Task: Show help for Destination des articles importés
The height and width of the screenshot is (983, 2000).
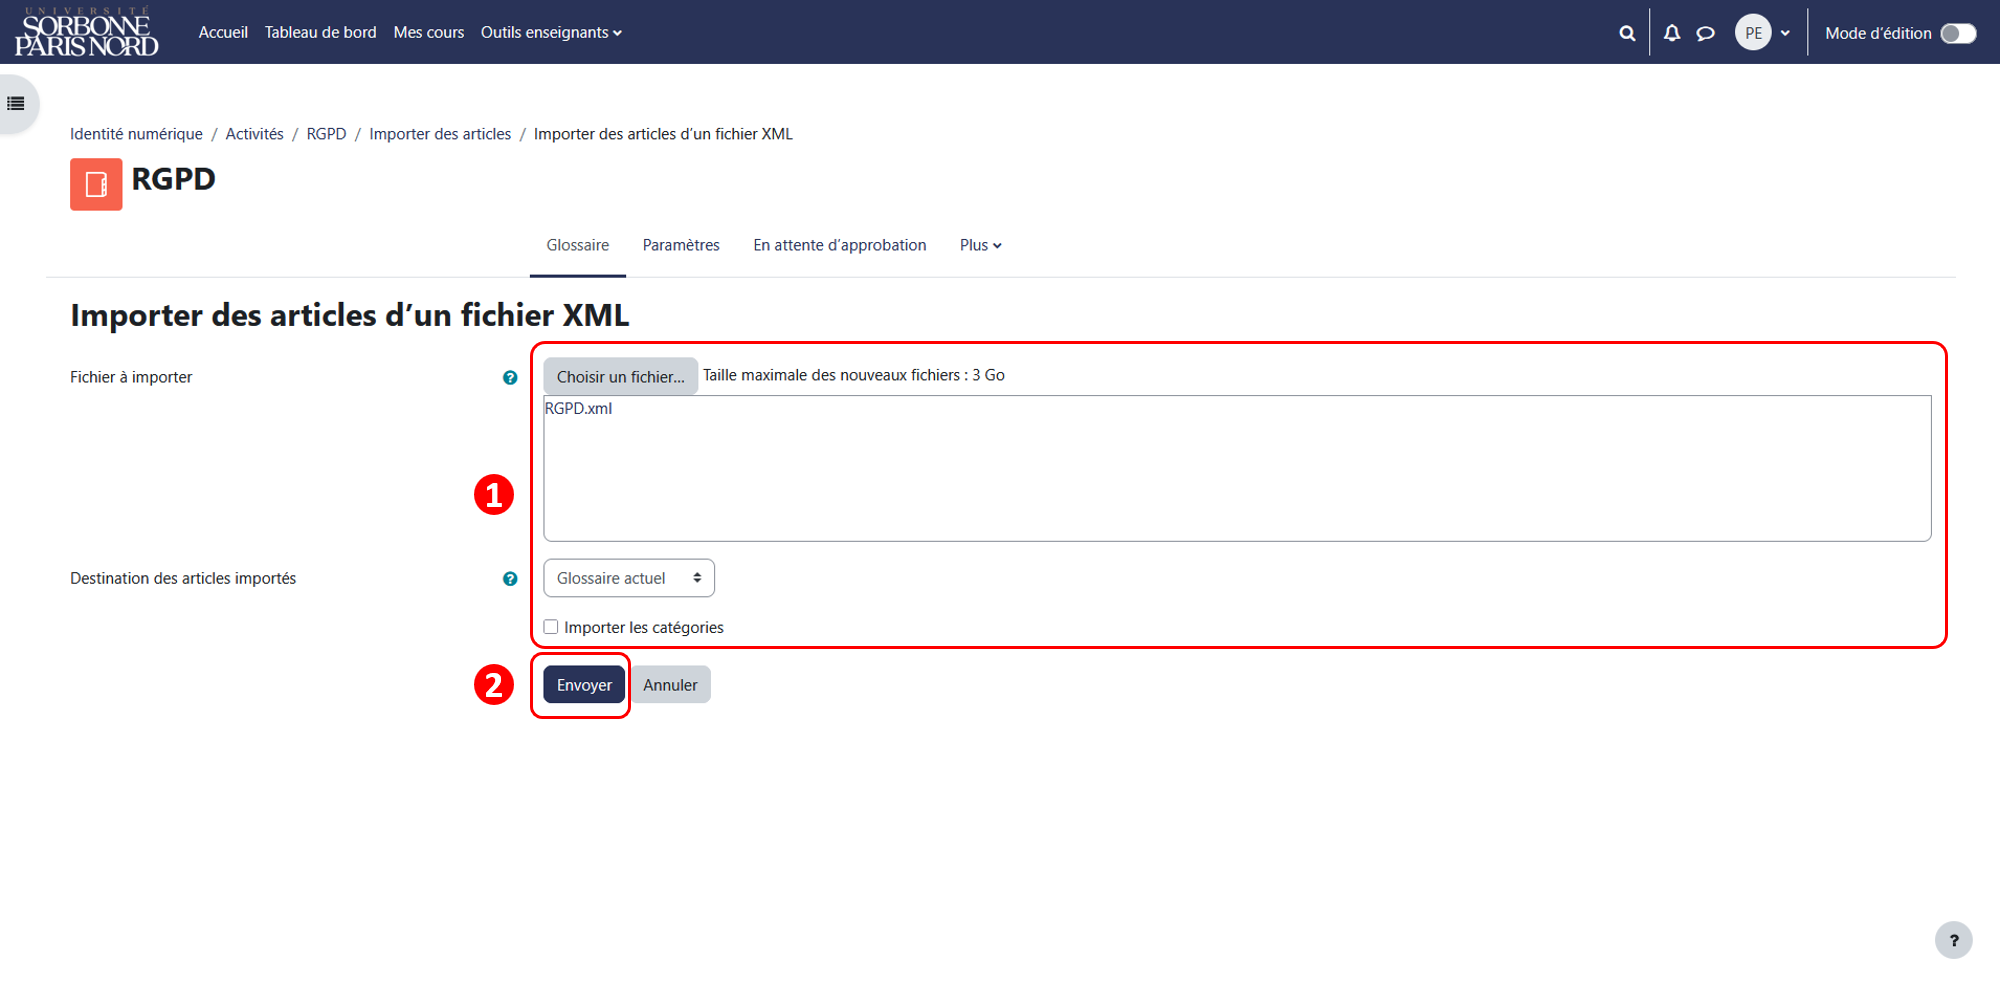Action: click(510, 578)
